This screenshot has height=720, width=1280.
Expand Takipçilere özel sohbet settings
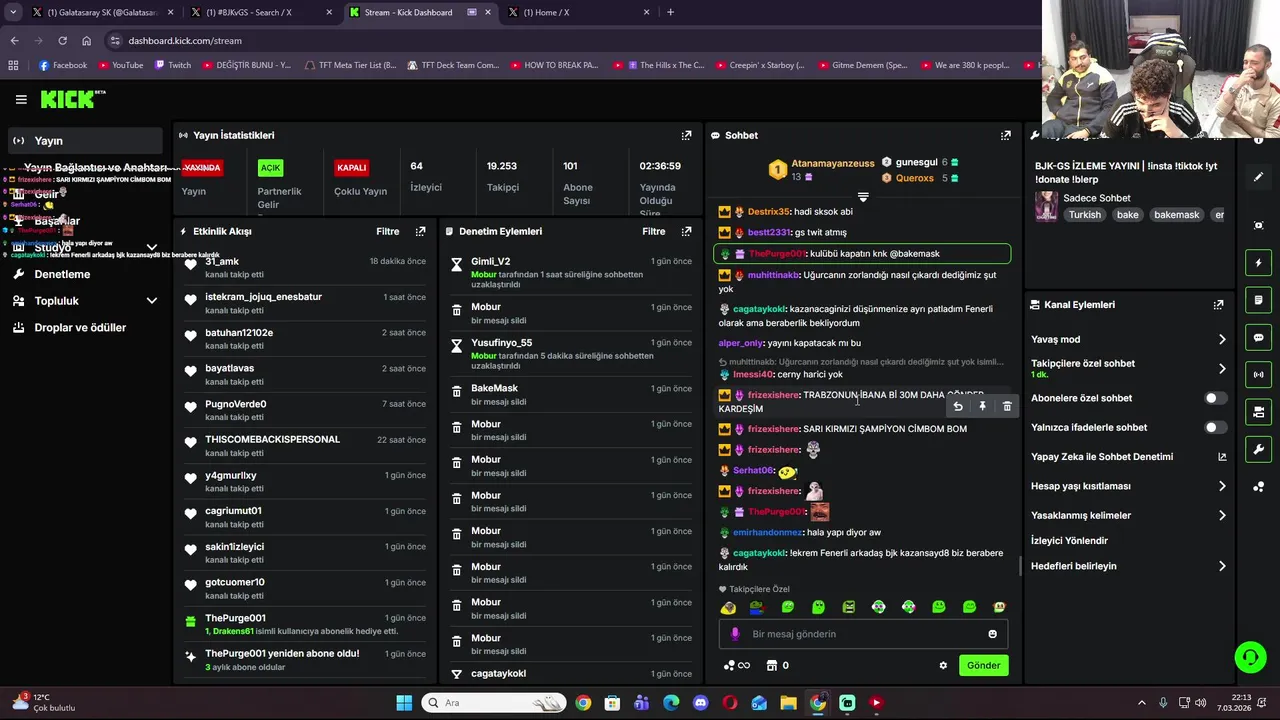pyautogui.click(x=1128, y=368)
